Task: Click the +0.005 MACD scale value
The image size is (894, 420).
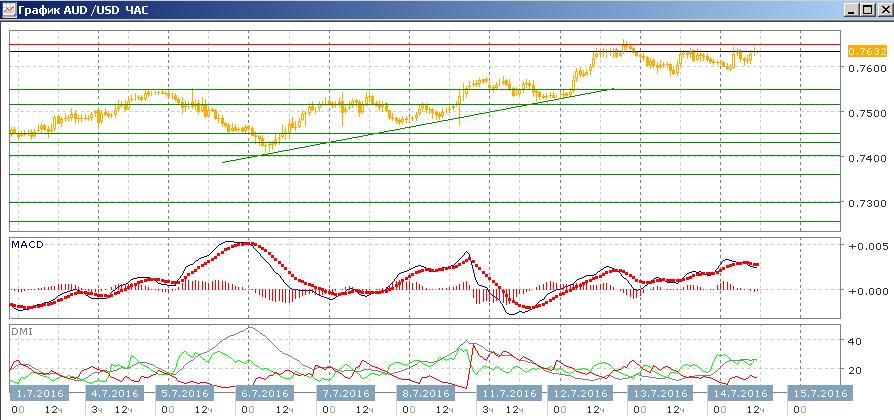Action: [867, 247]
